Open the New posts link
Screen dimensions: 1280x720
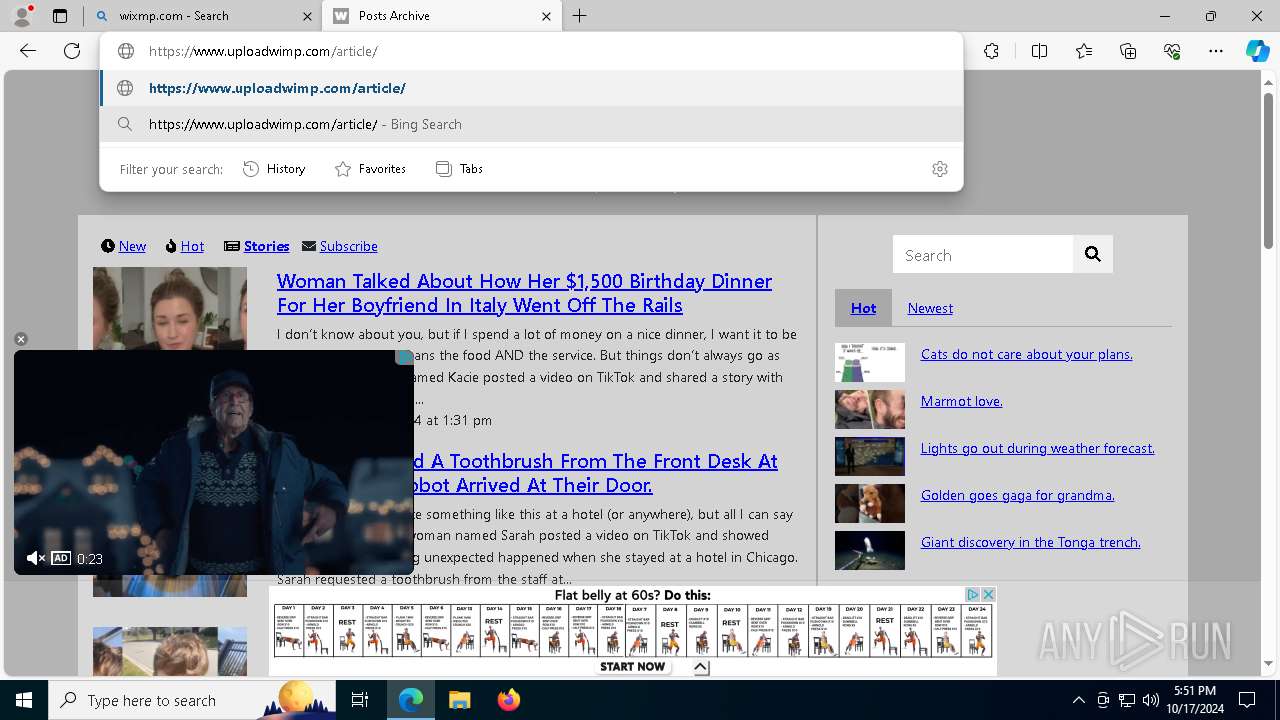pos(132,246)
